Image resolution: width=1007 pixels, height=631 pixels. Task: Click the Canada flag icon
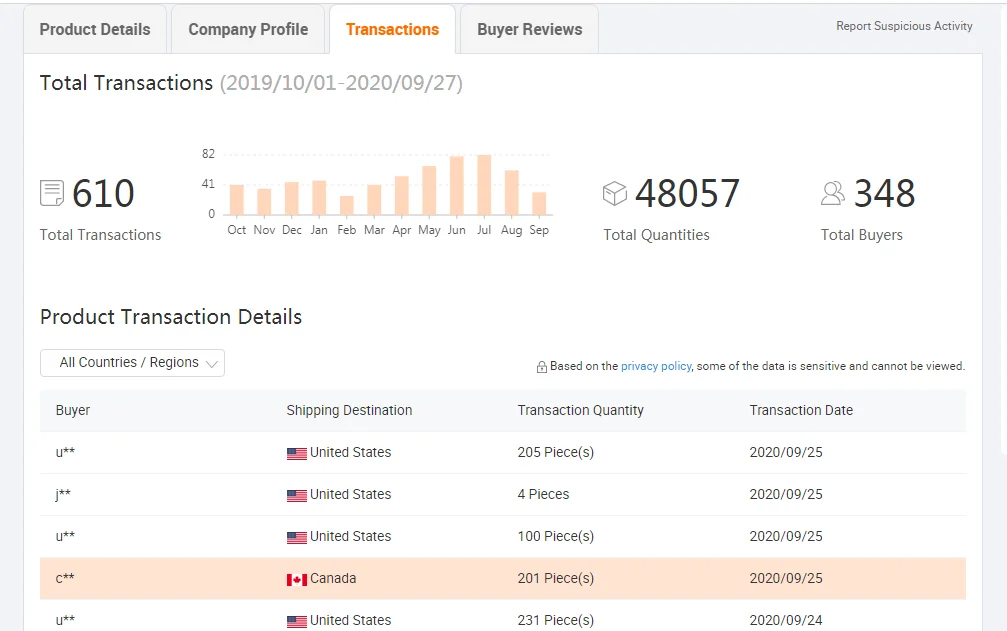tap(297, 579)
